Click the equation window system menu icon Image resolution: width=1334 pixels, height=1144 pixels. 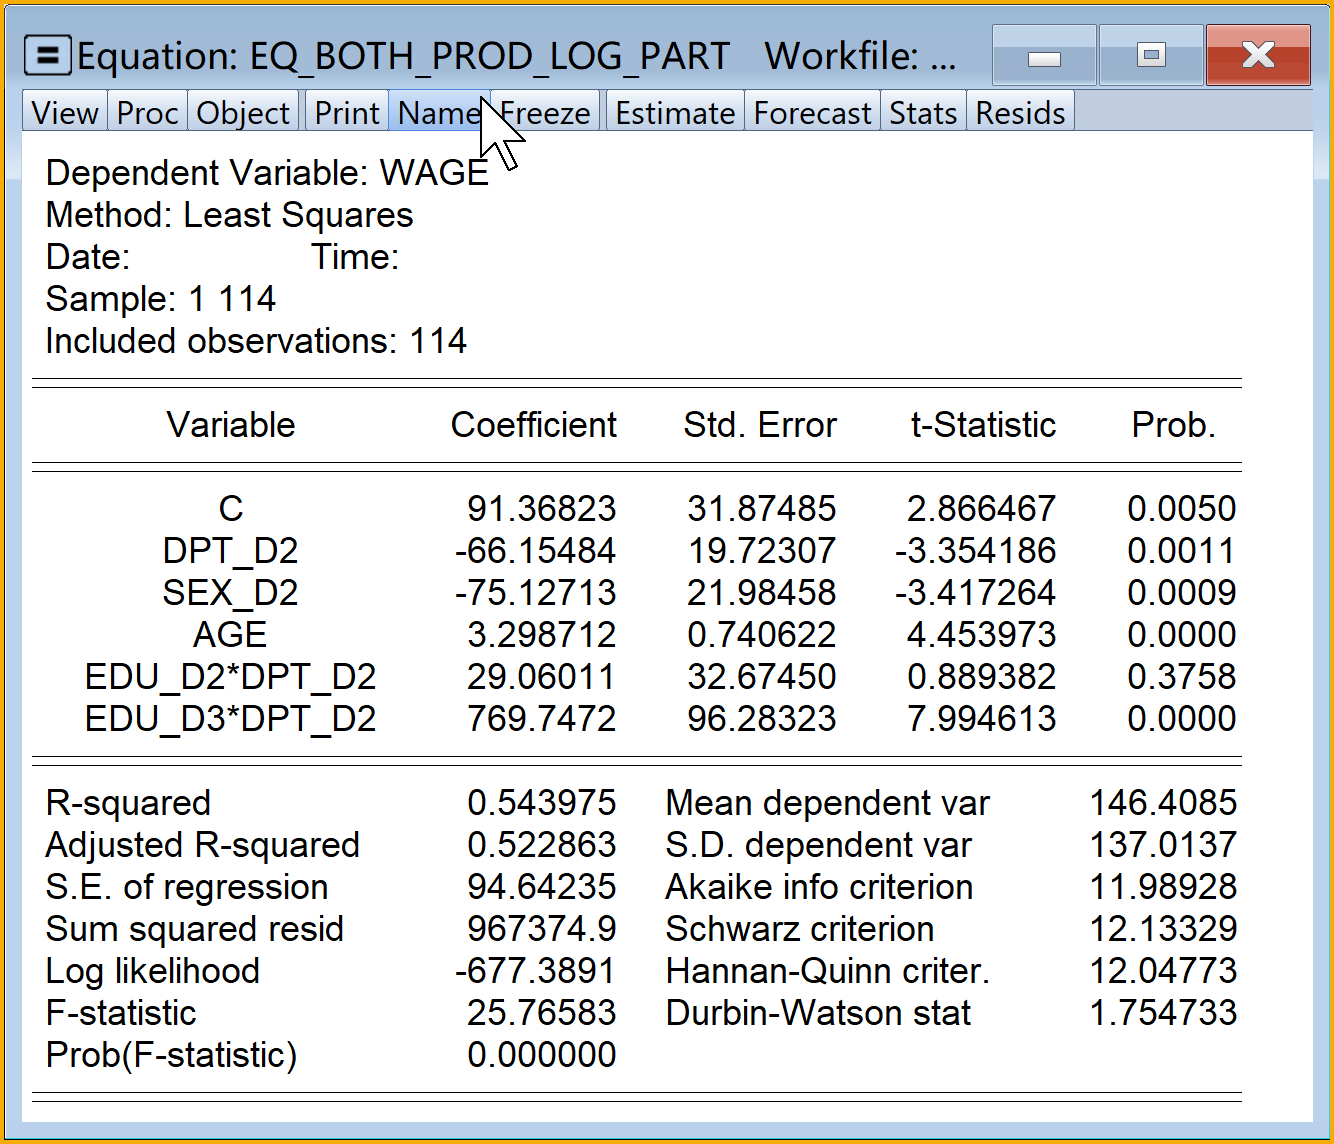(x=47, y=56)
